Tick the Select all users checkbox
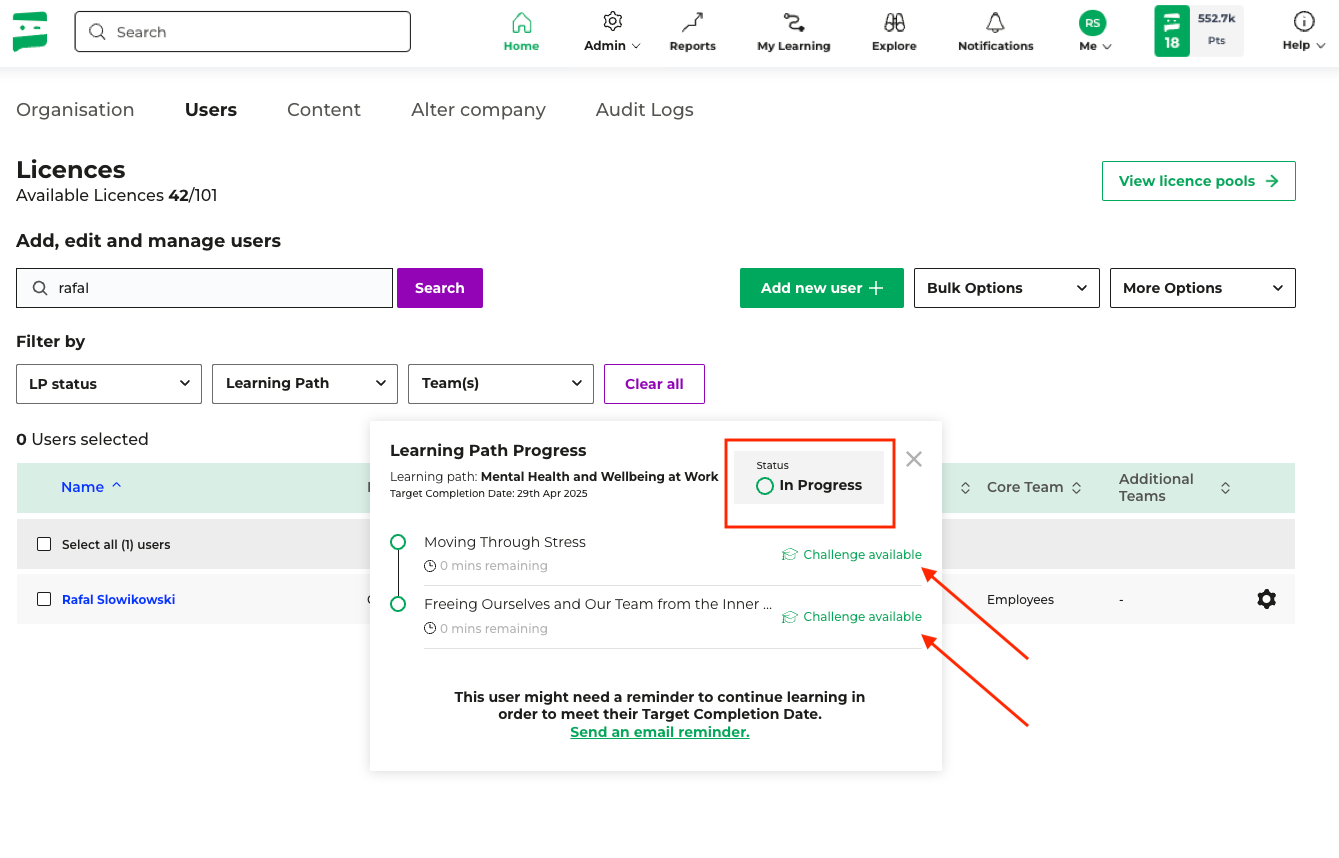Image resolution: width=1339 pixels, height=858 pixels. click(44, 544)
